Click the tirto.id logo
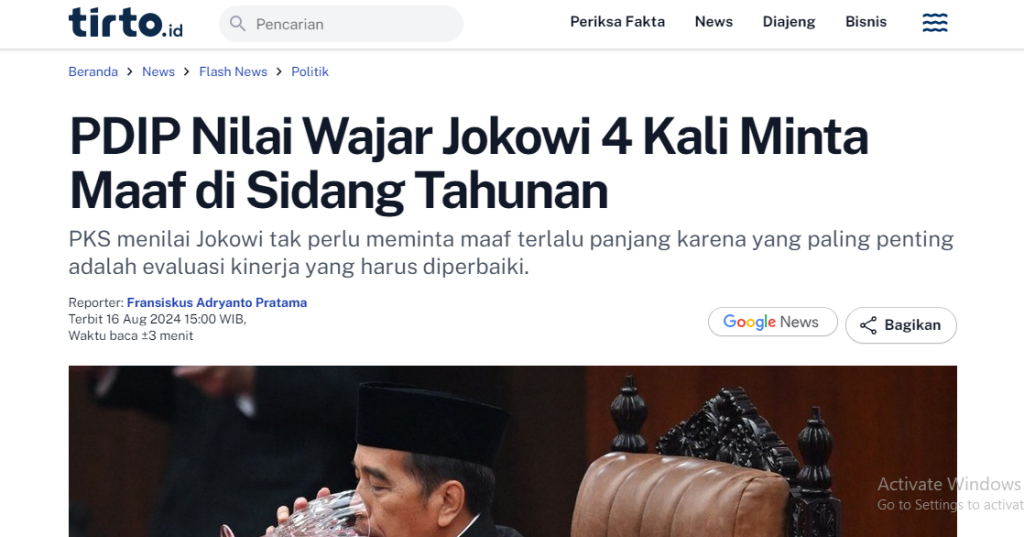 [x=125, y=23]
